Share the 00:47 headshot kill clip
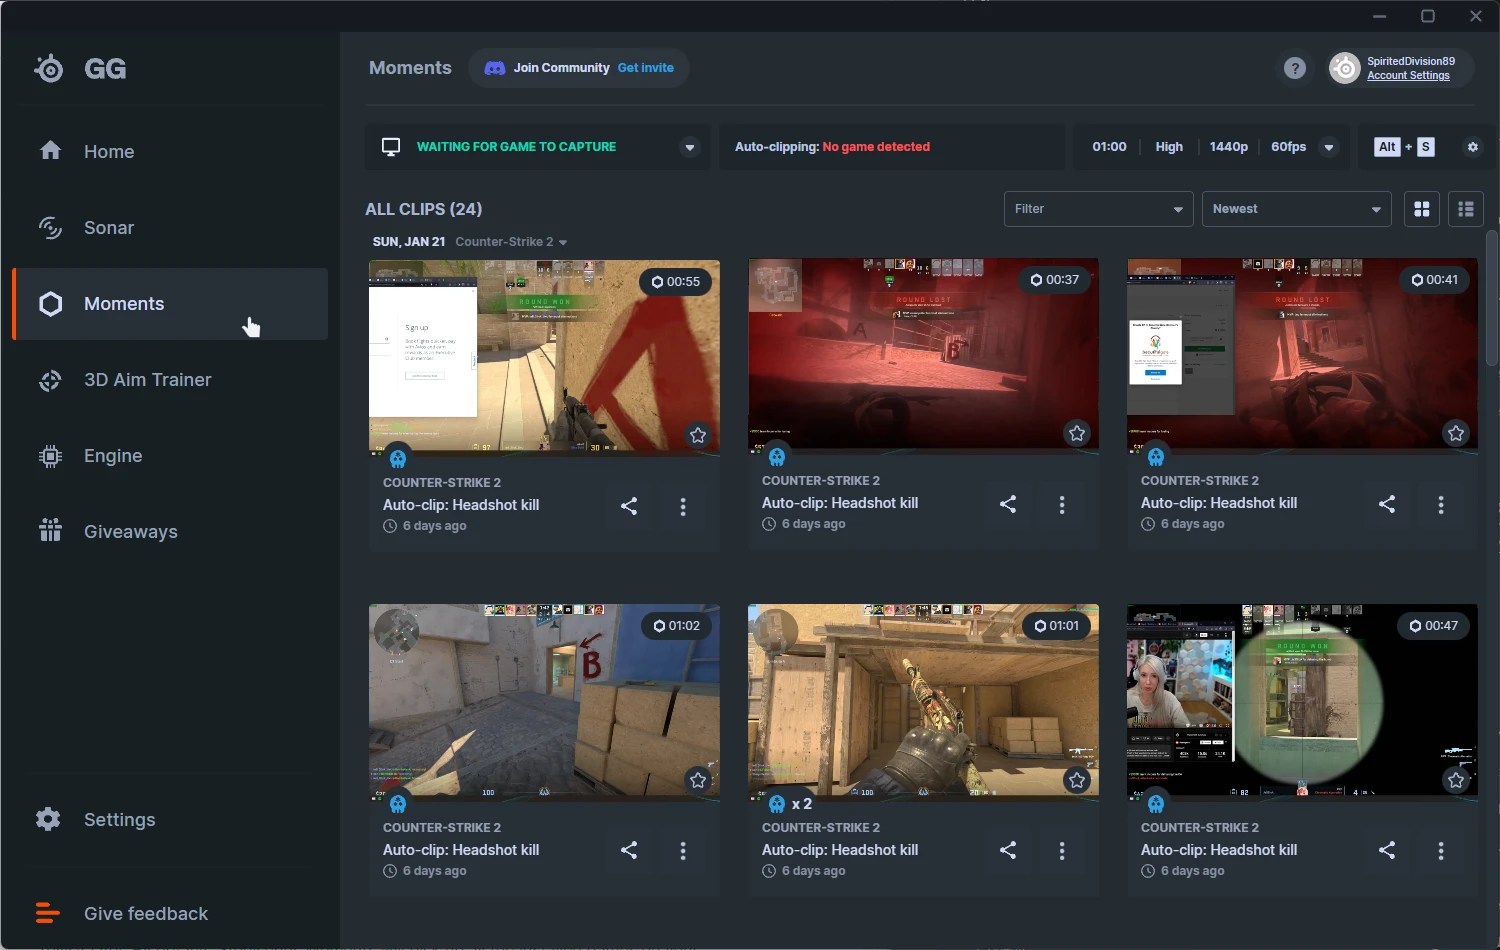The width and height of the screenshot is (1500, 950). pos(1387,850)
